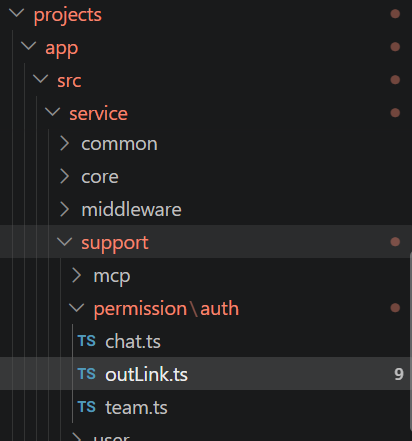Collapse the permission\auth folder
The width and height of the screenshot is (412, 441).
coord(77,308)
